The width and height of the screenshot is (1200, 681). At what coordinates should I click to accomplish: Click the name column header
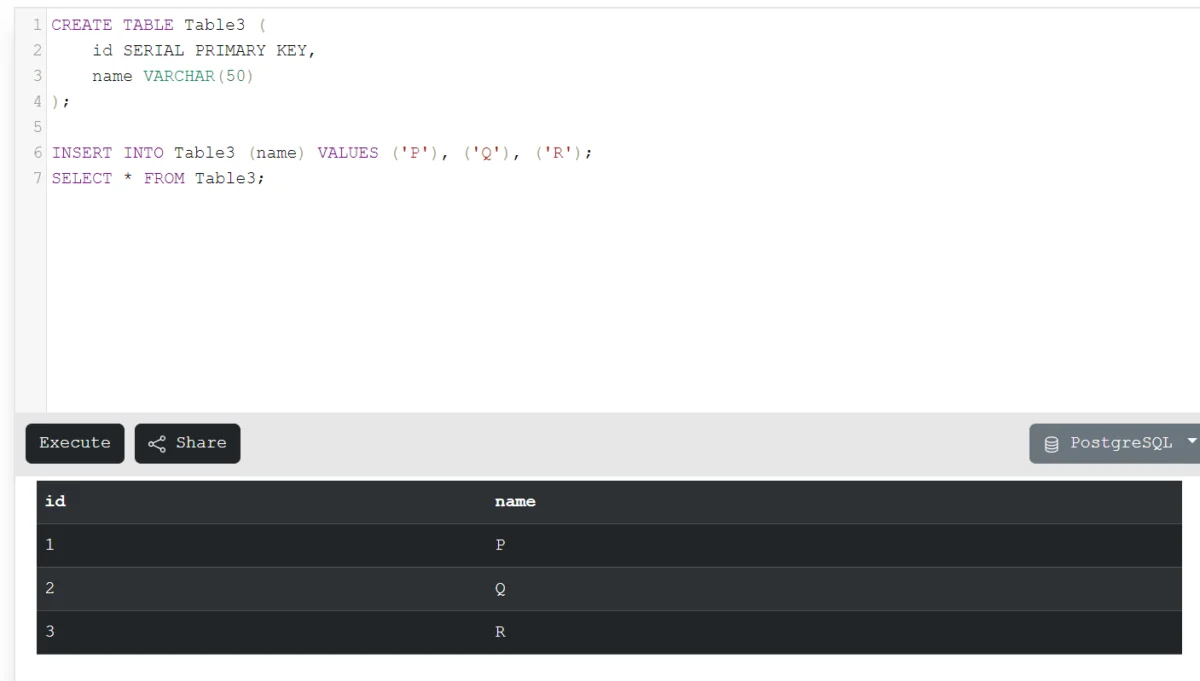click(x=515, y=501)
